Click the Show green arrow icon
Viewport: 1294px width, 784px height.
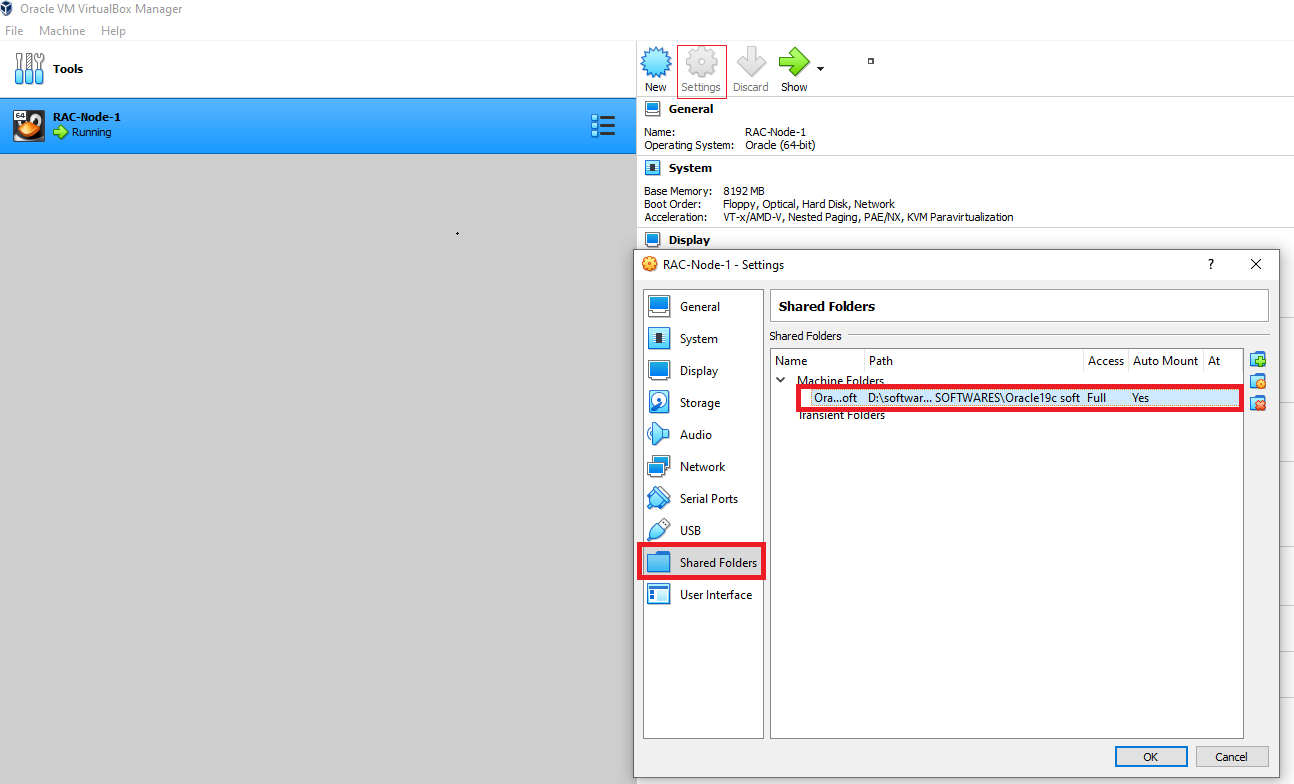pyautogui.click(x=794, y=62)
